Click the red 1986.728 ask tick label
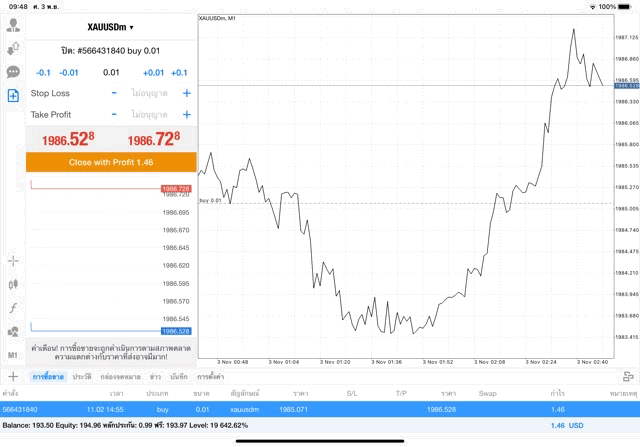The width and height of the screenshot is (640, 447). tap(176, 189)
